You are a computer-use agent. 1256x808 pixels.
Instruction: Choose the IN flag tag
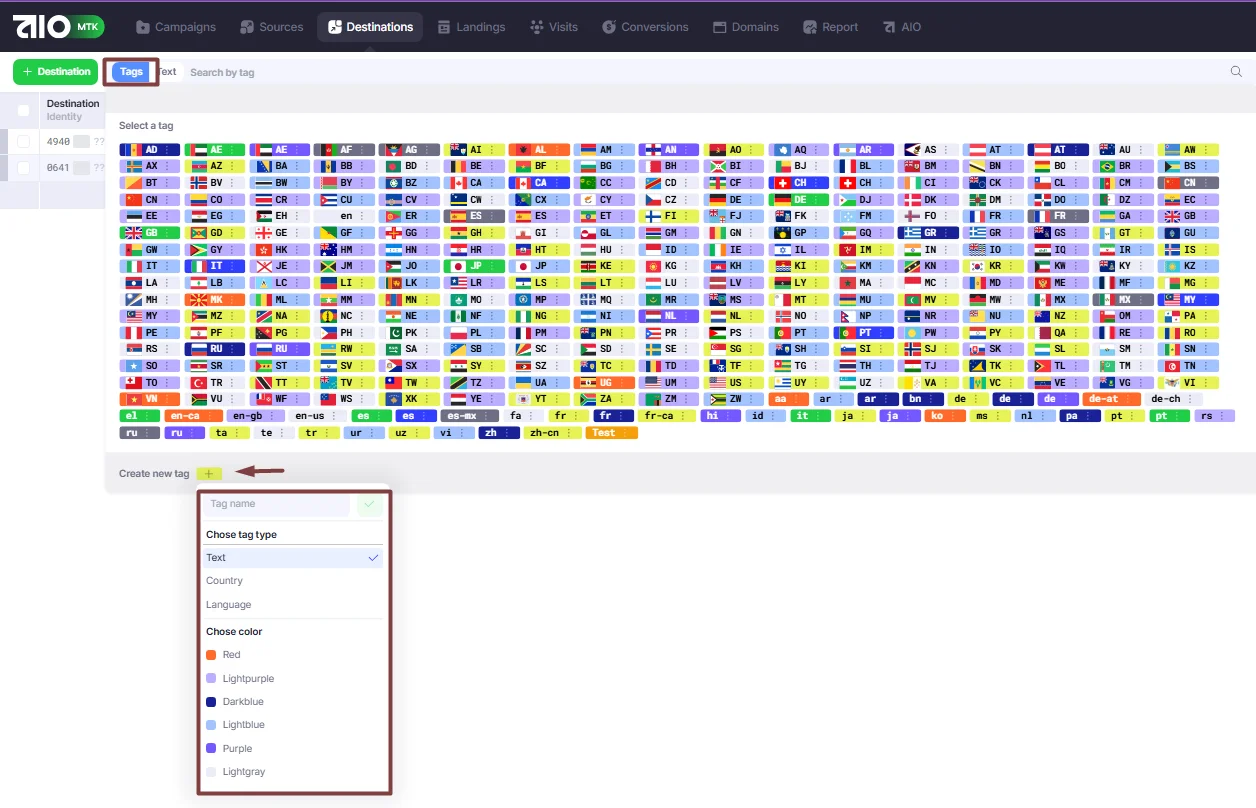point(929,250)
